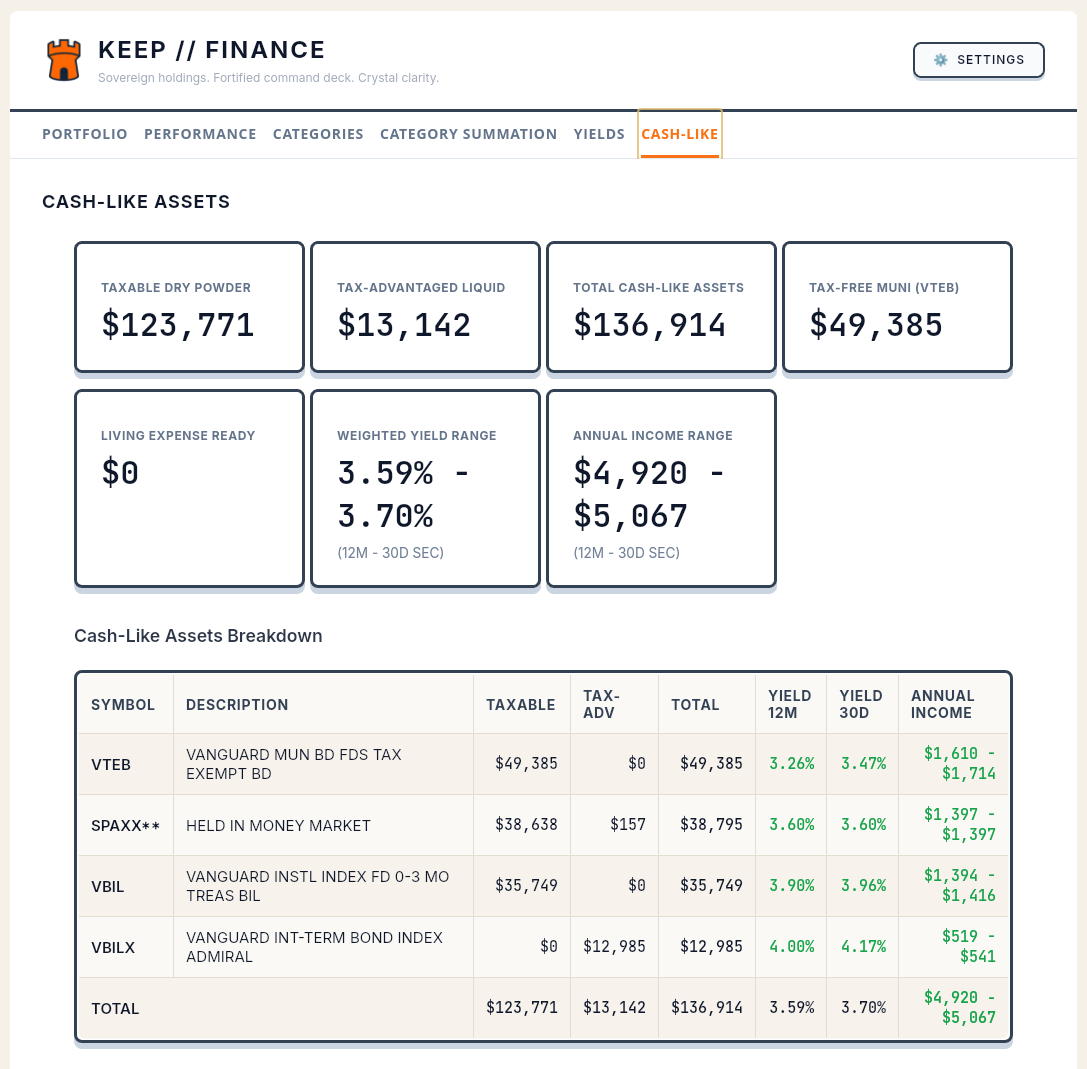This screenshot has width=1087, height=1069.
Task: Switch to the Performance tab
Action: click(x=200, y=134)
